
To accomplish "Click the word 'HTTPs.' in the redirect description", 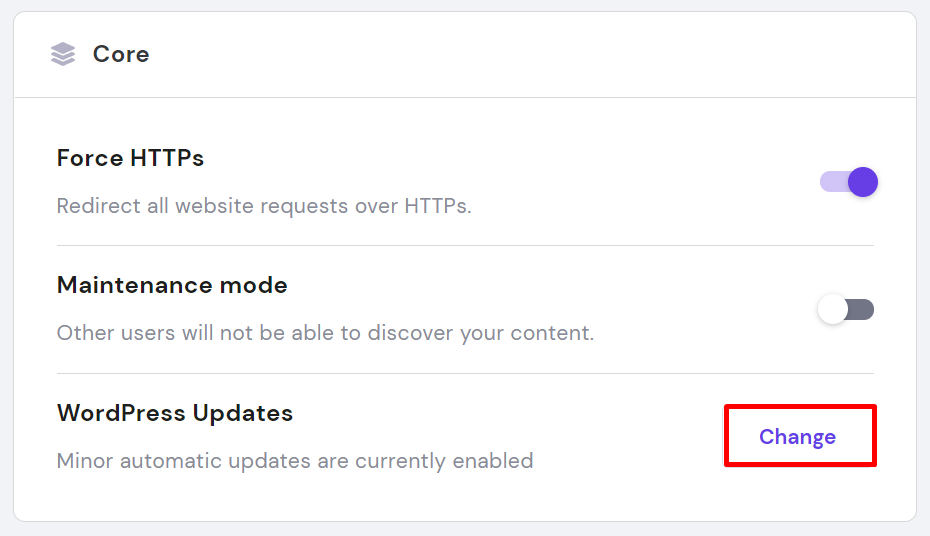I will click(437, 206).
